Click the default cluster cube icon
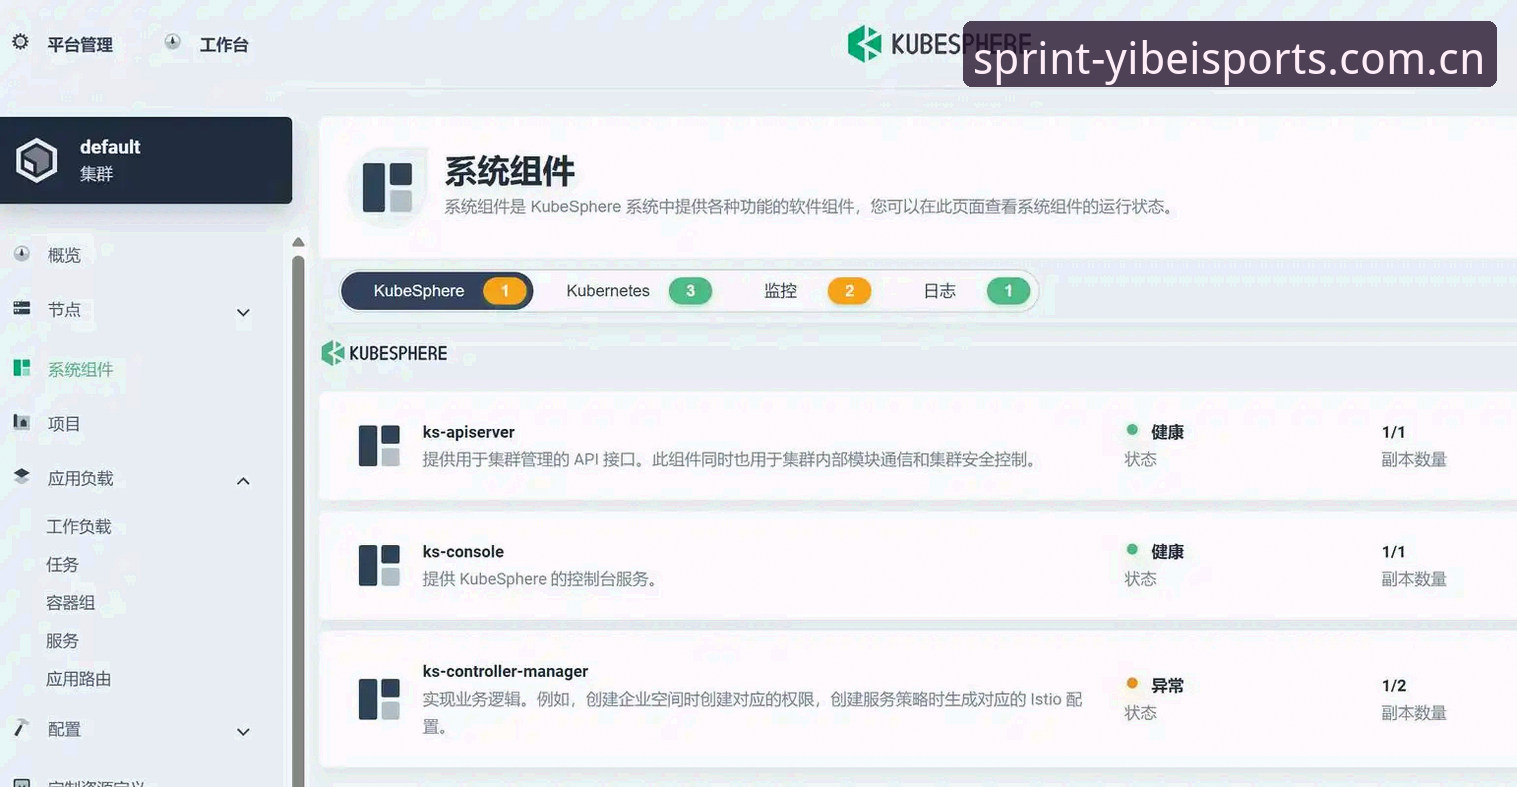Image resolution: width=1517 pixels, height=787 pixels. tap(37, 160)
